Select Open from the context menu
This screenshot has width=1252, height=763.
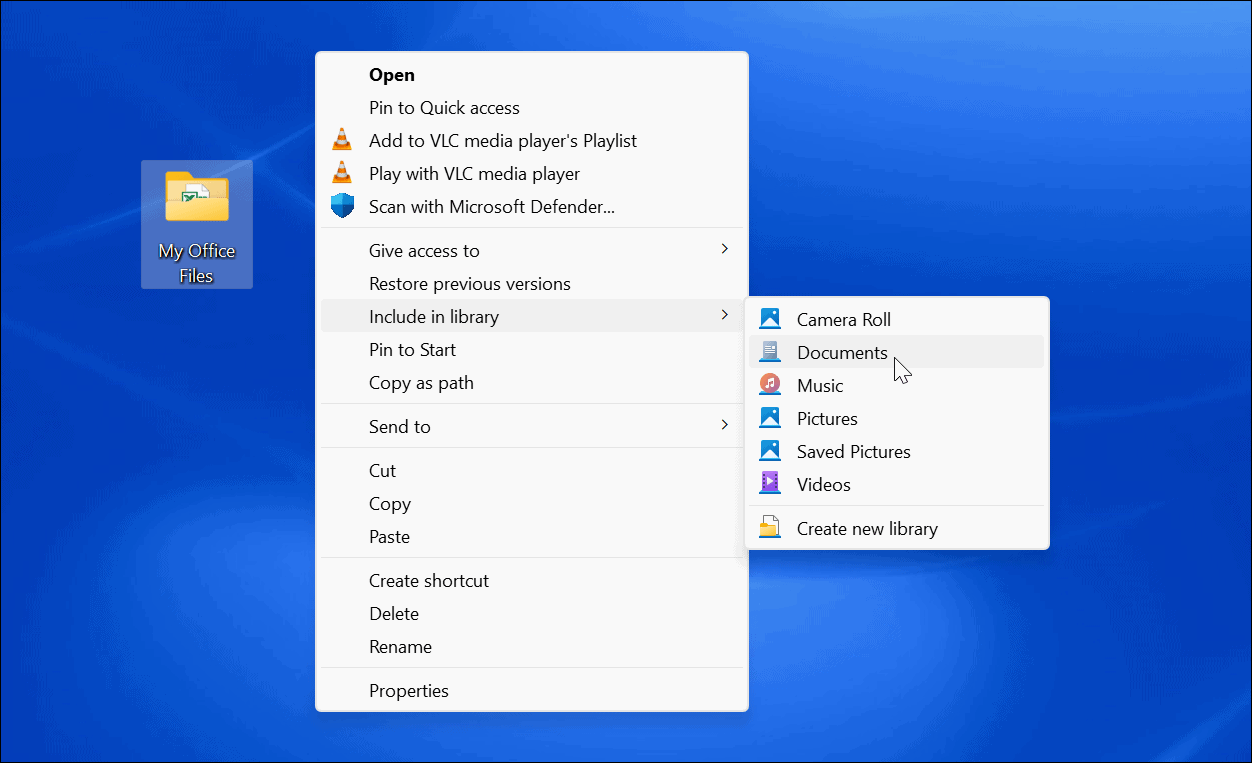391,74
